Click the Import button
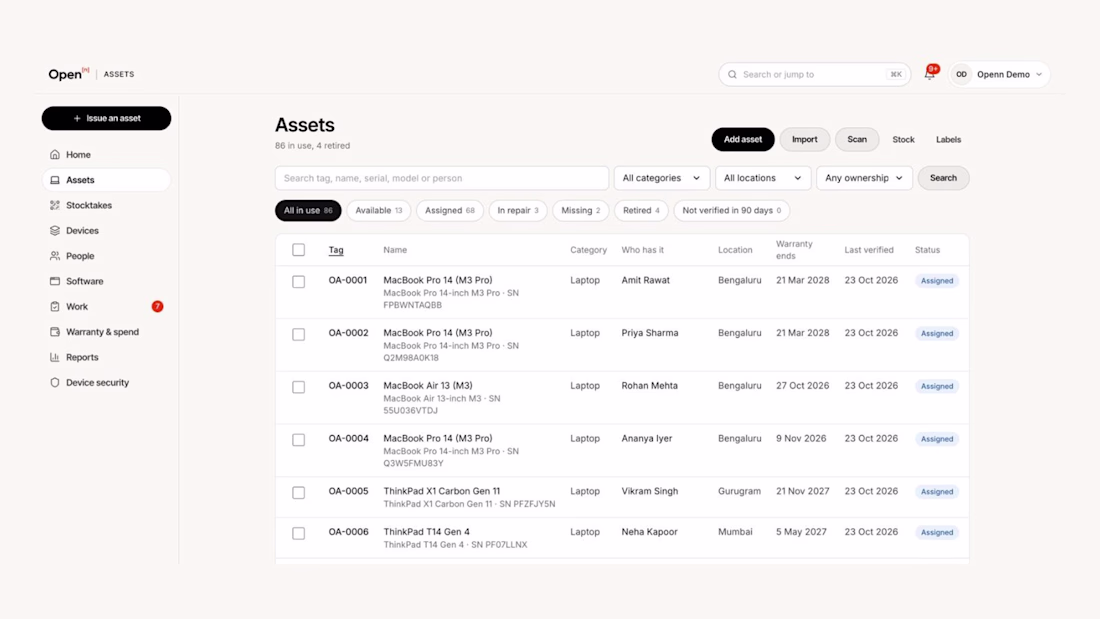1100x619 pixels. [805, 140]
